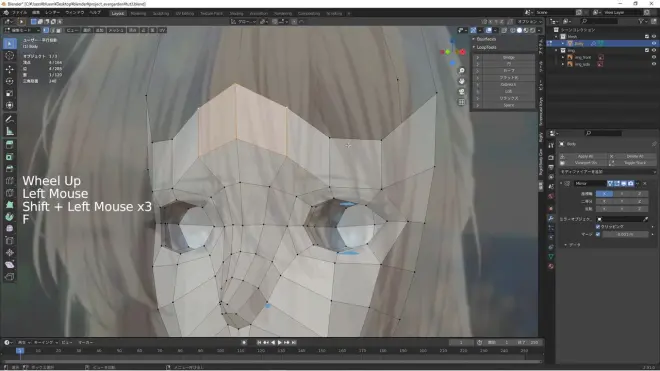The height and width of the screenshot is (371, 660).
Task: Select the Move tool
Action: tap(10, 69)
